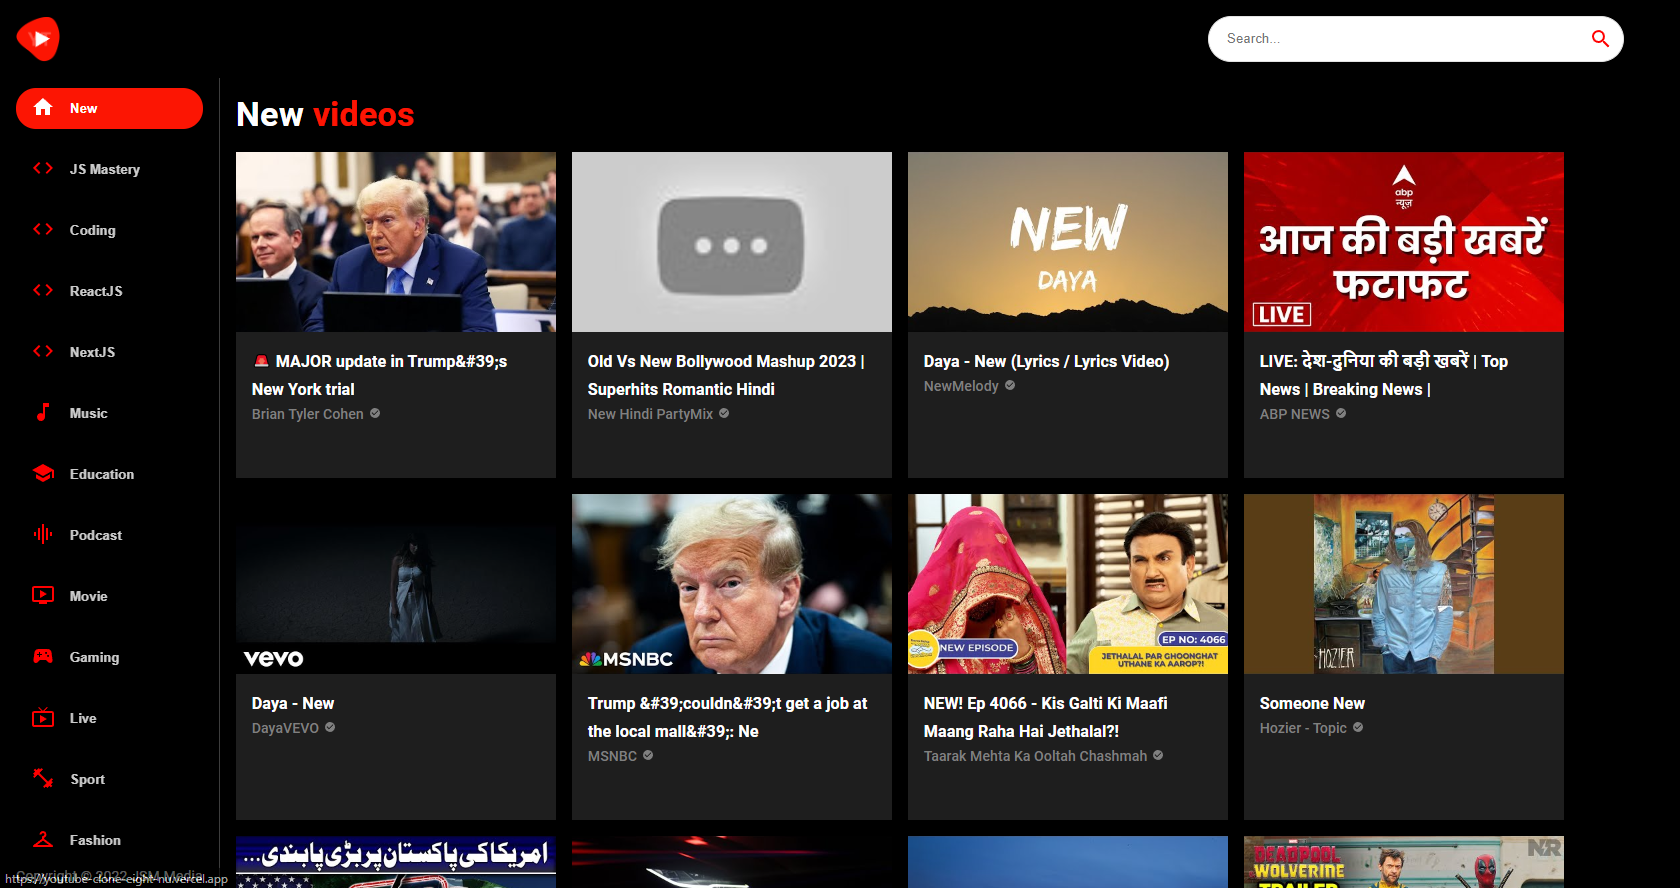Click verified badge next to Hozier - Topic
The image size is (1680, 888).
tap(1358, 727)
